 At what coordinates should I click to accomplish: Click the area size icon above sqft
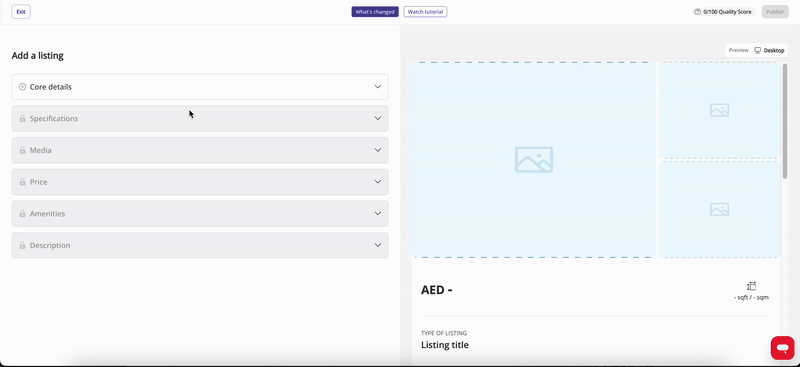coord(751,286)
